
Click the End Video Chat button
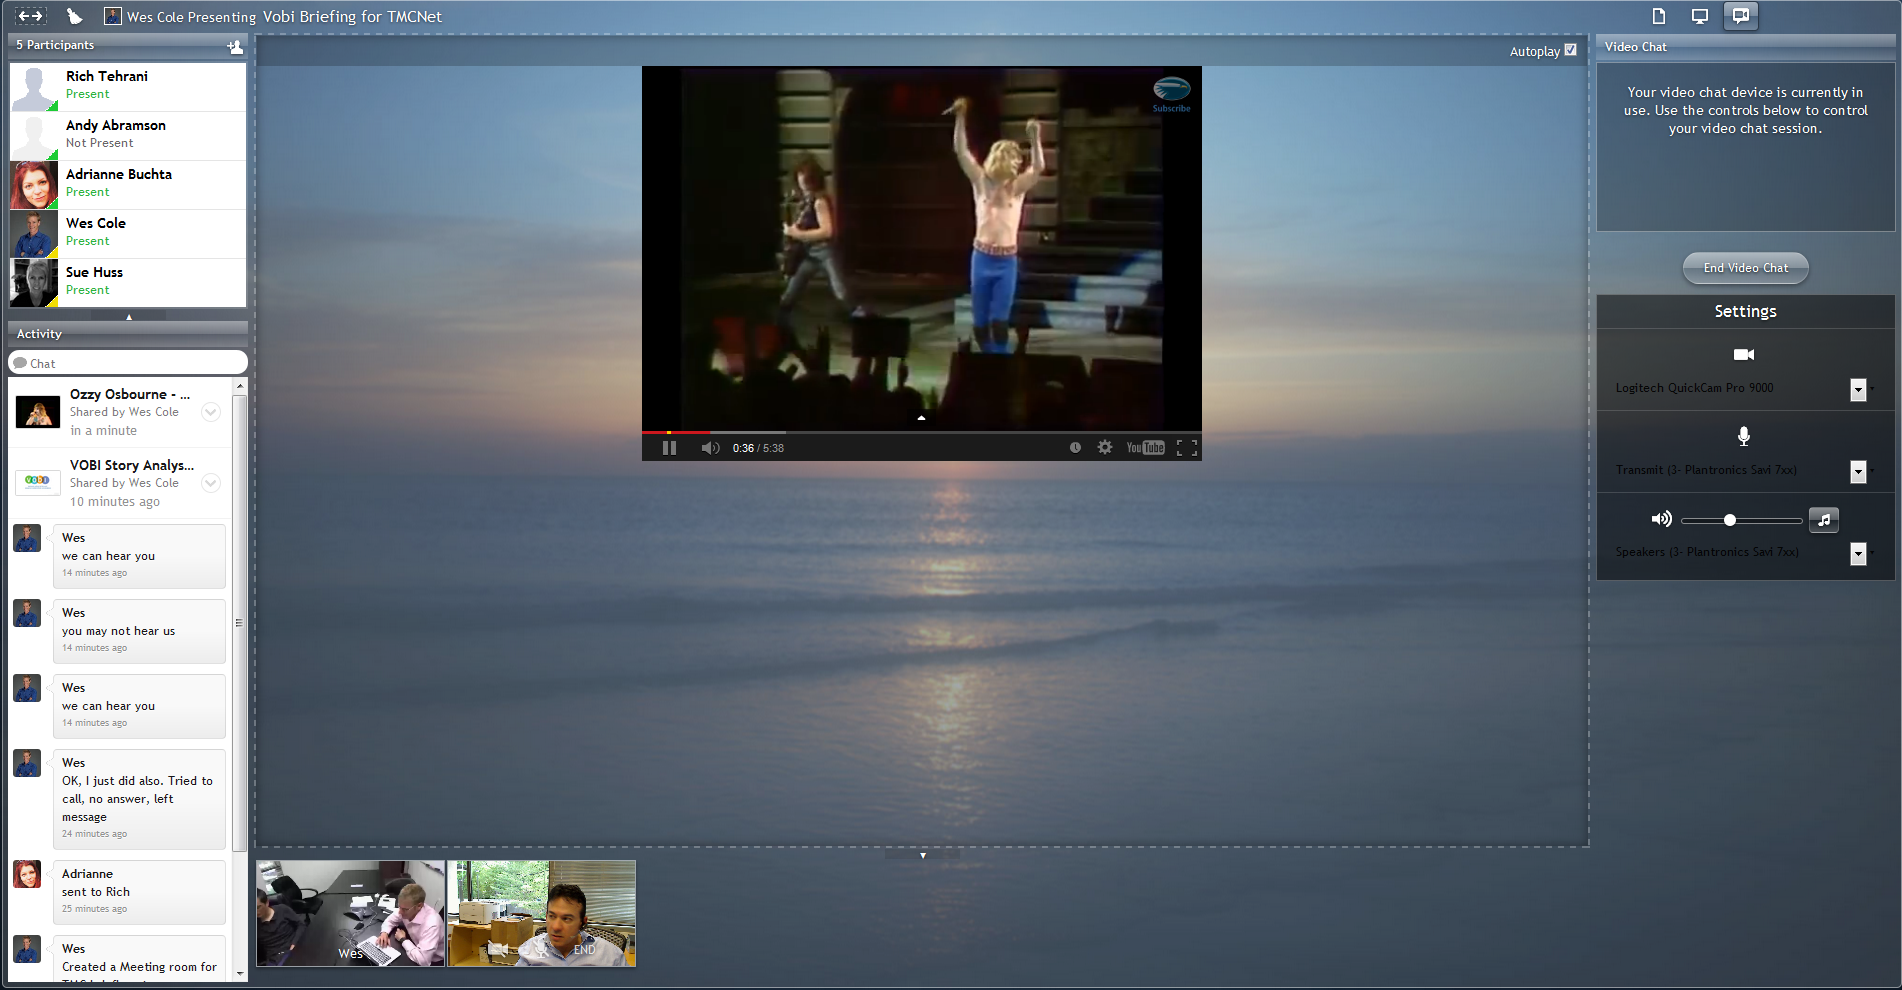tap(1745, 268)
